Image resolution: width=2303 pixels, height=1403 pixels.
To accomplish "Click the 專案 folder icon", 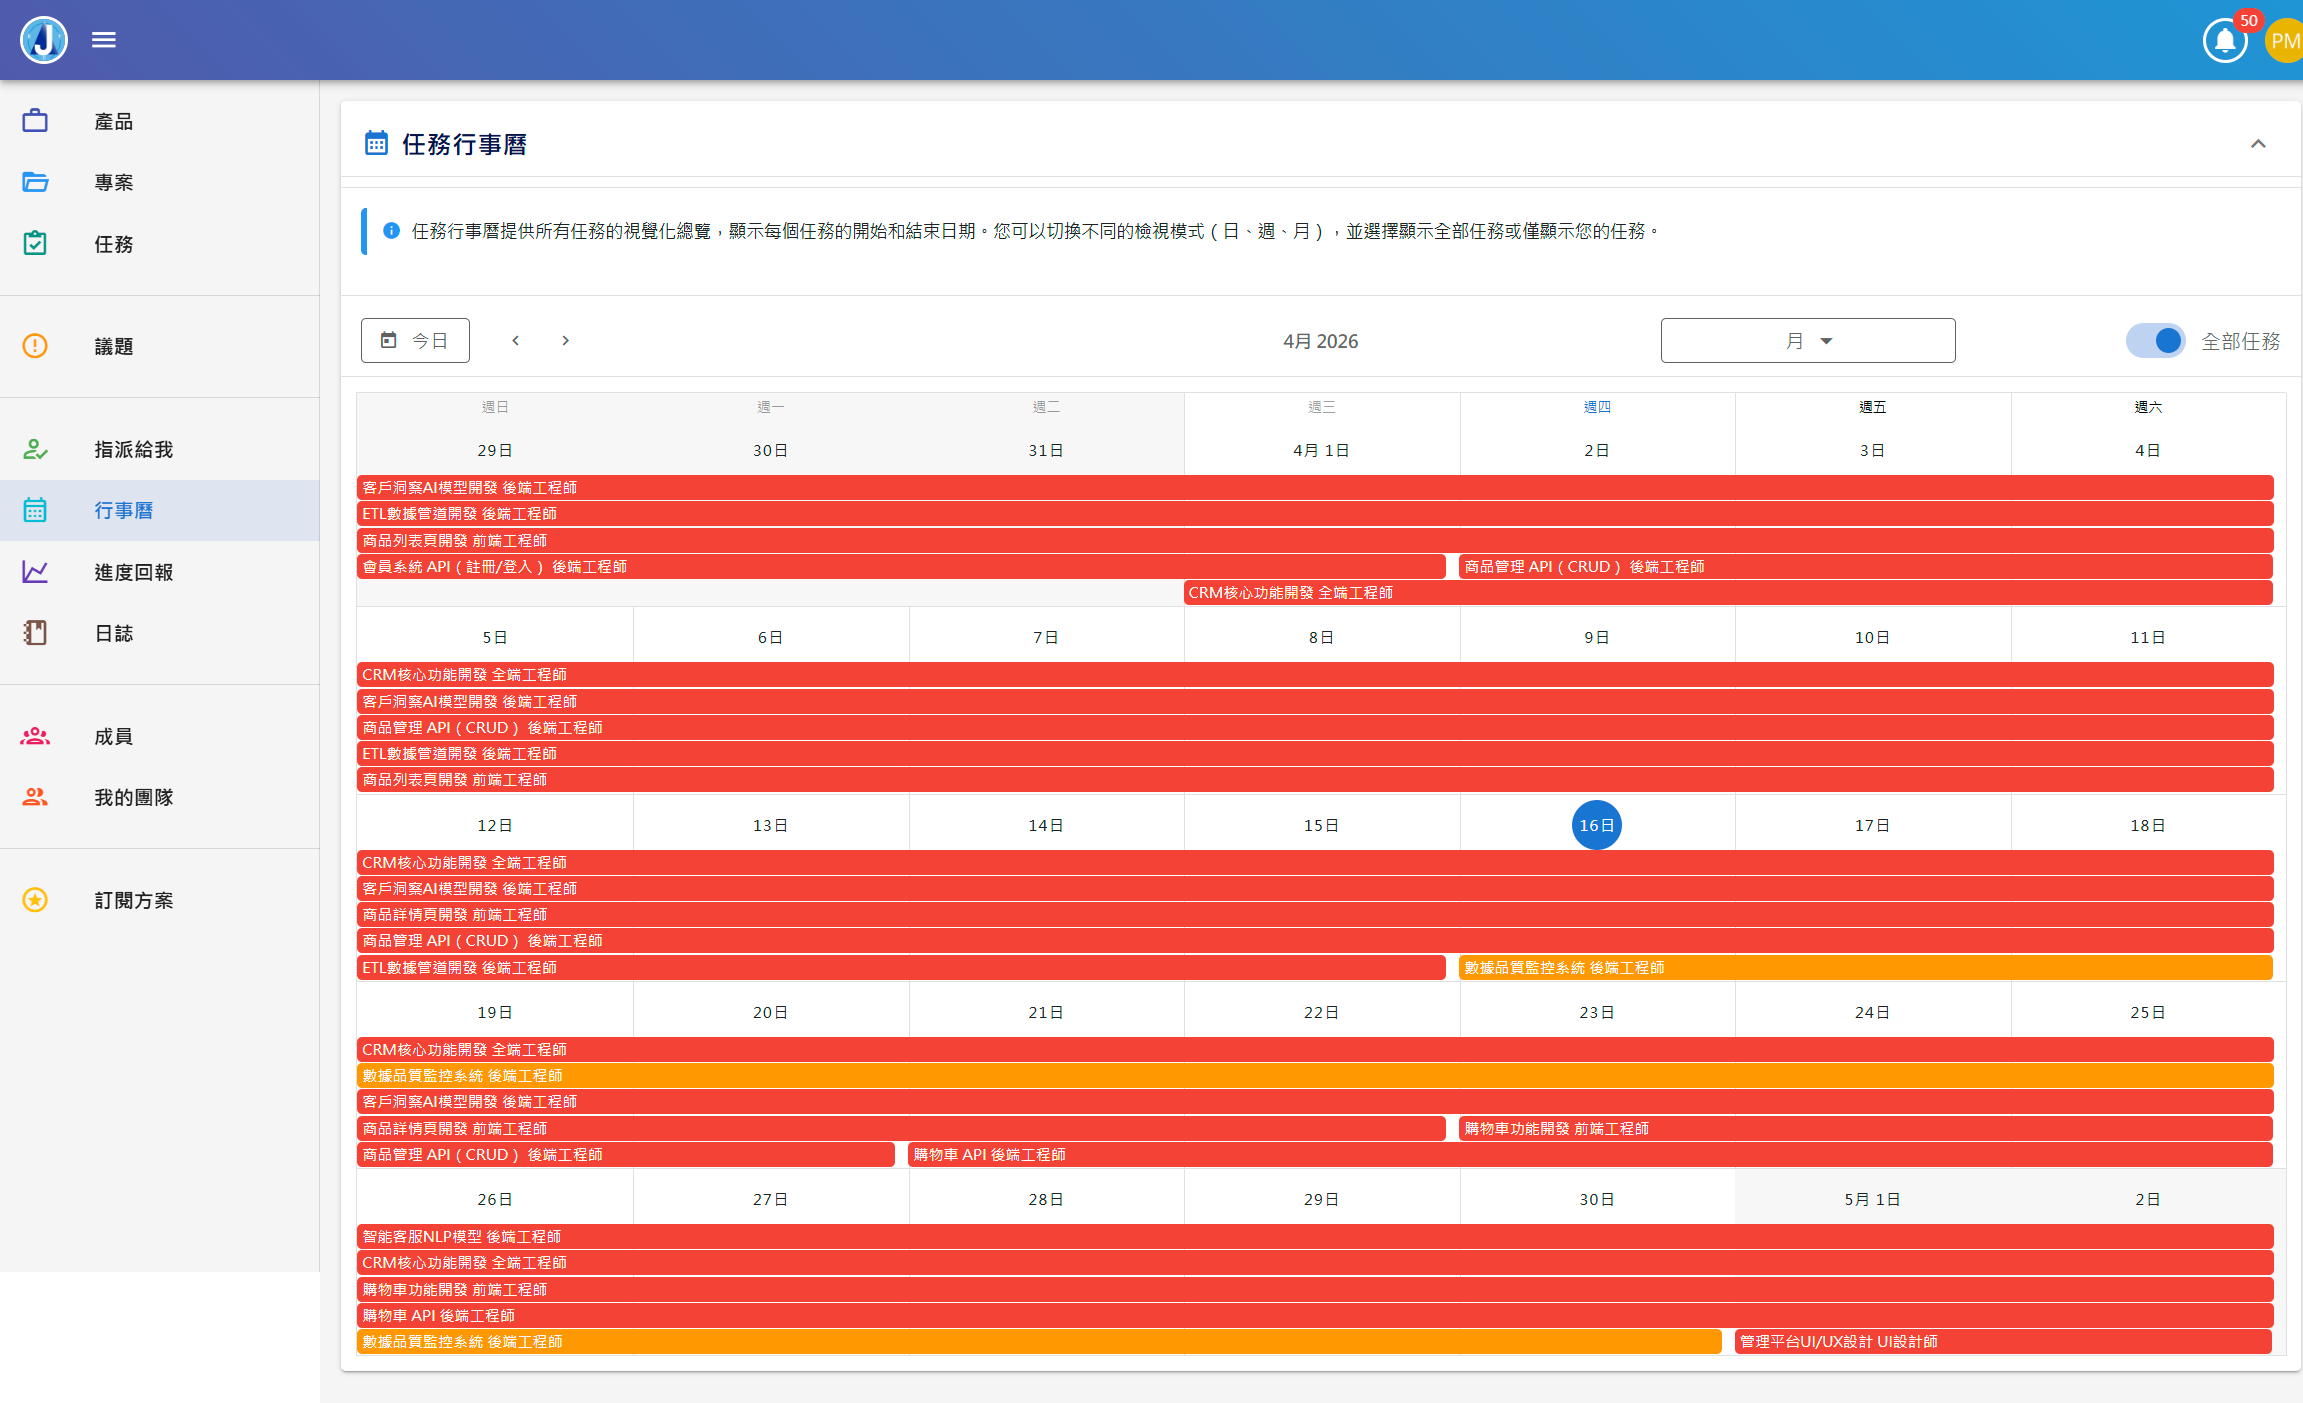I will 35,182.
